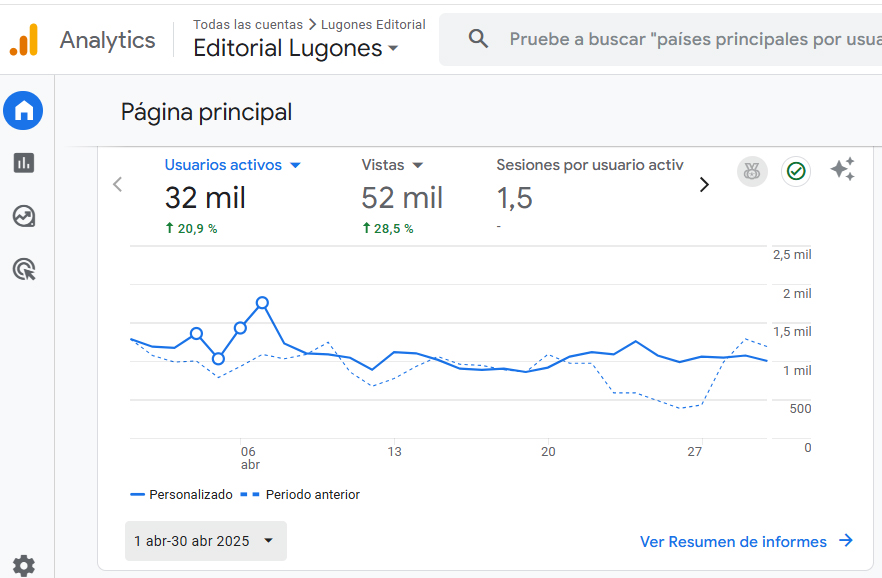882x578 pixels.
Task: Click the 2,5 mil y-axis label
Action: pyautogui.click(x=792, y=255)
